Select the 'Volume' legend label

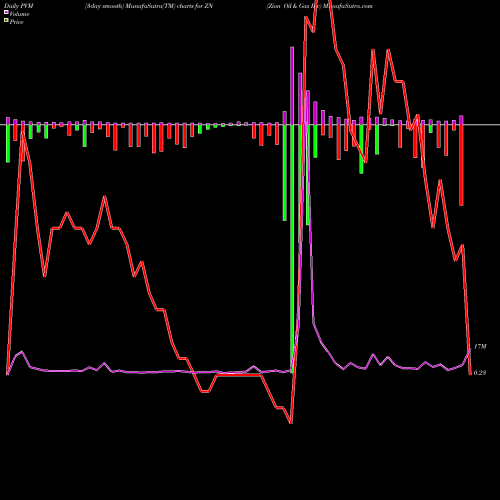[19, 14]
